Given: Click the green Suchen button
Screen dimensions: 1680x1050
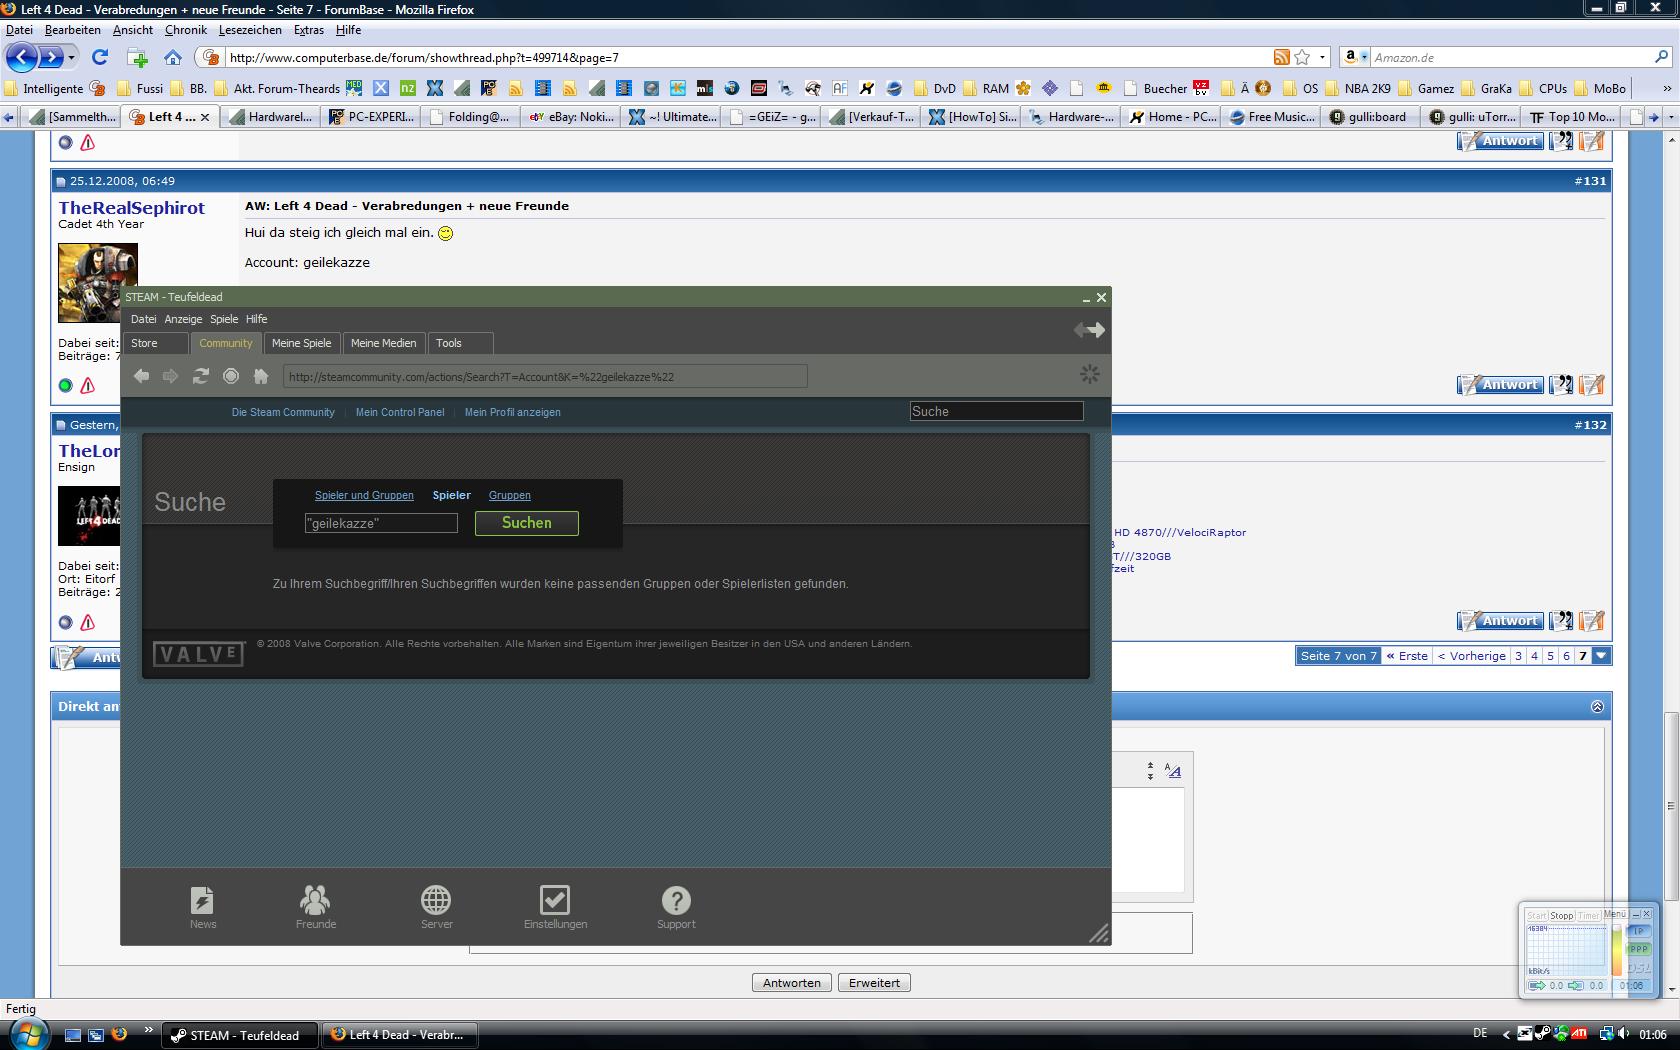Looking at the screenshot, I should (527, 523).
